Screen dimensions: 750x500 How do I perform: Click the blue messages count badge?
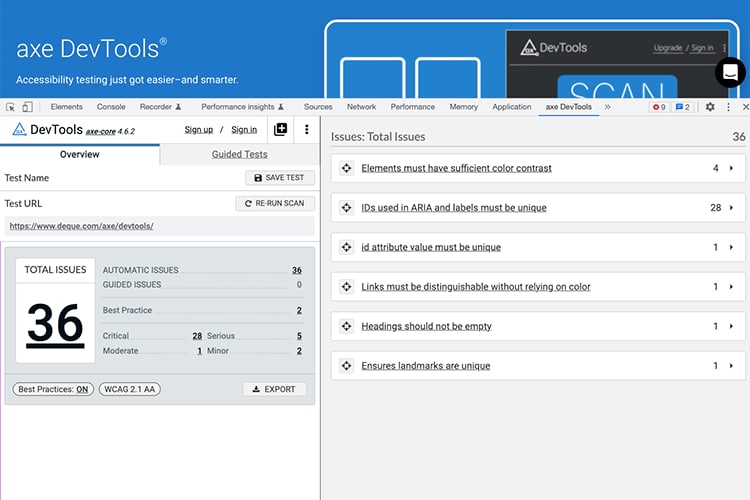pyautogui.click(x=683, y=107)
